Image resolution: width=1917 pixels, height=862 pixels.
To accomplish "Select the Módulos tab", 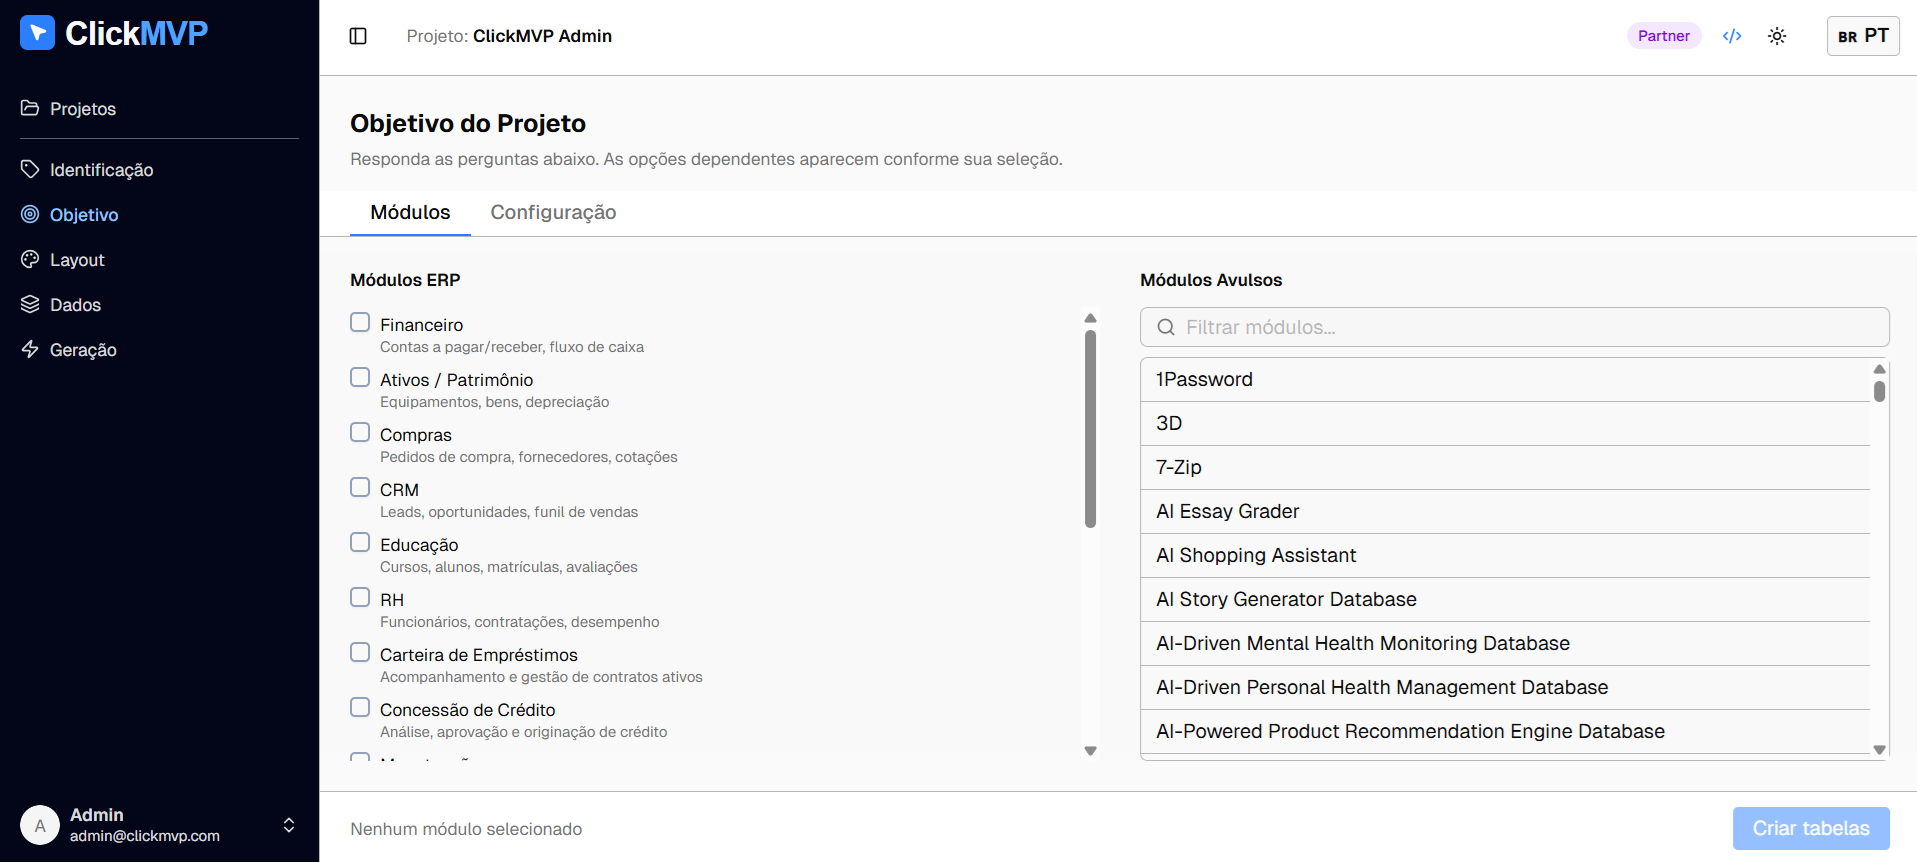I will click(x=410, y=212).
